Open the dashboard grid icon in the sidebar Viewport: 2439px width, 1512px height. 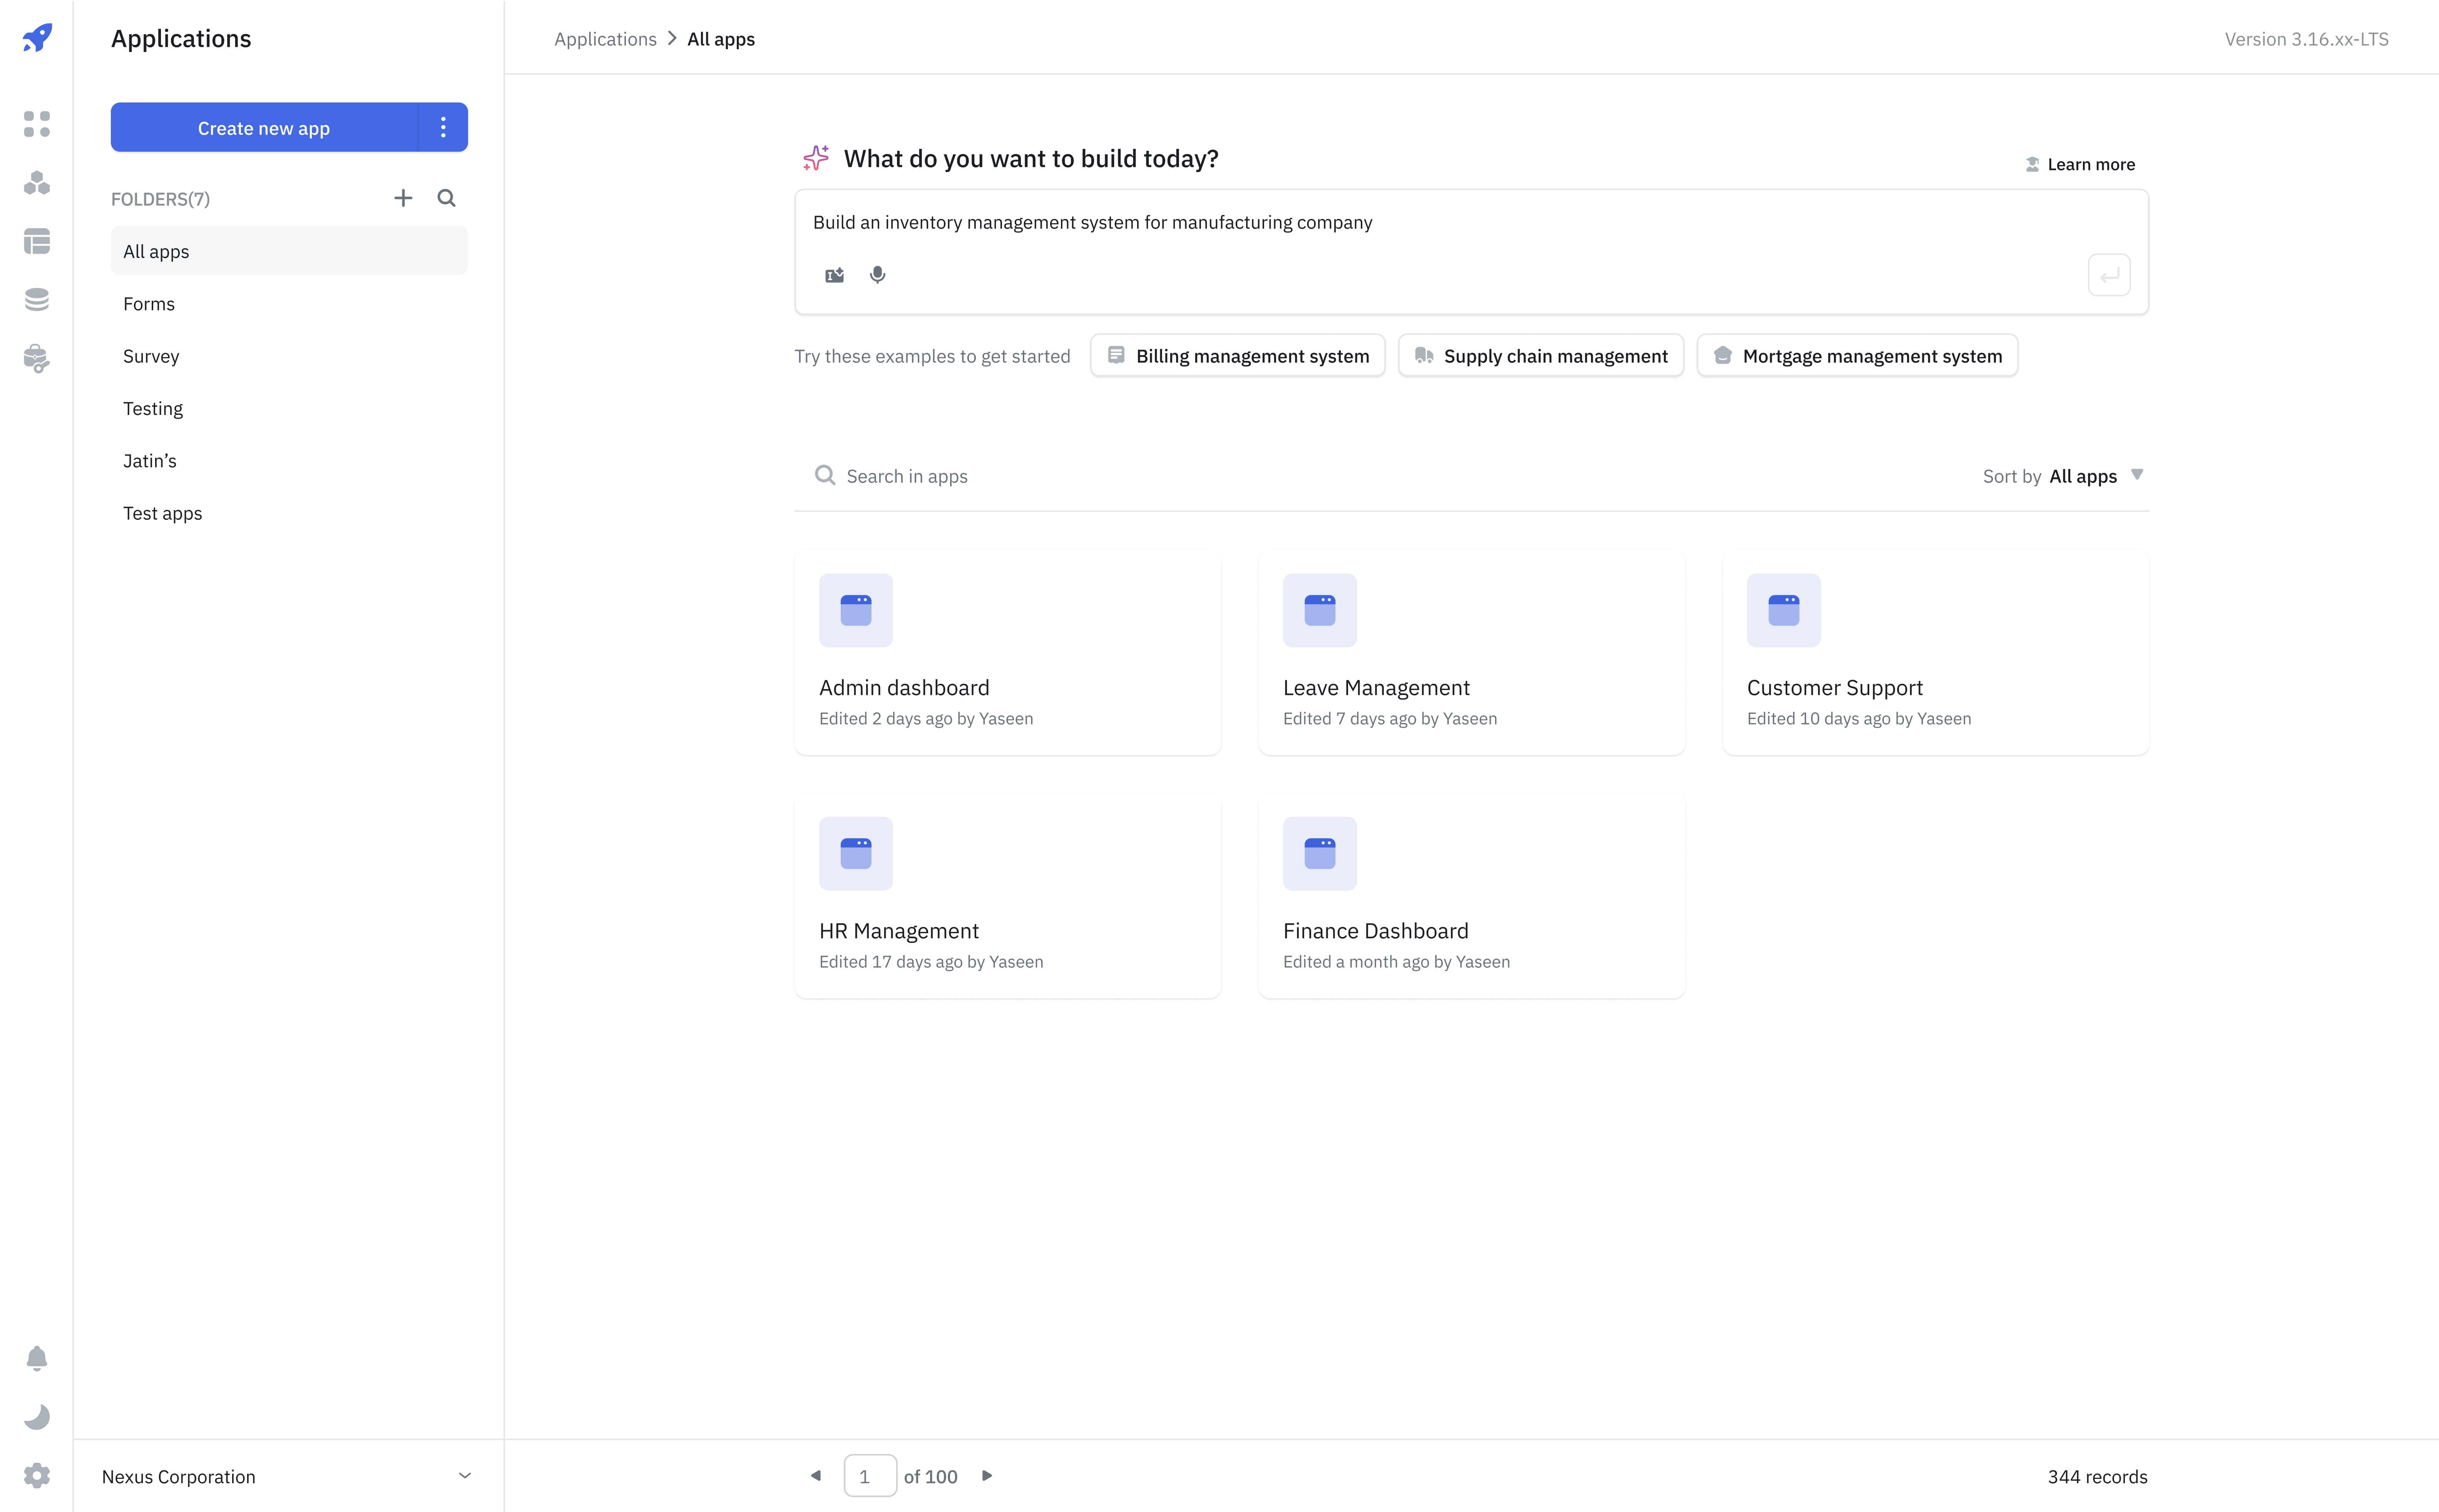tap(37, 124)
